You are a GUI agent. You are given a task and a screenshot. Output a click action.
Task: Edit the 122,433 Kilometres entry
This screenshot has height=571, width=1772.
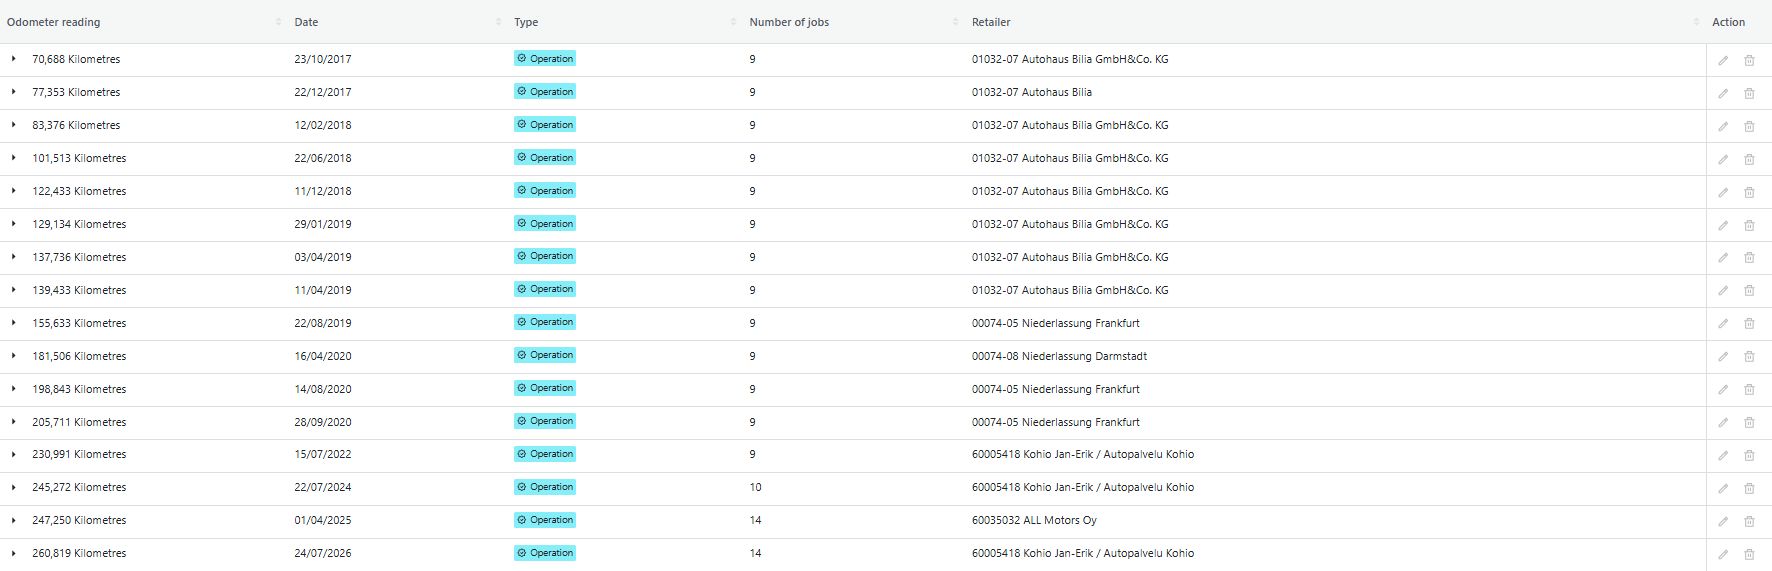click(x=1723, y=192)
